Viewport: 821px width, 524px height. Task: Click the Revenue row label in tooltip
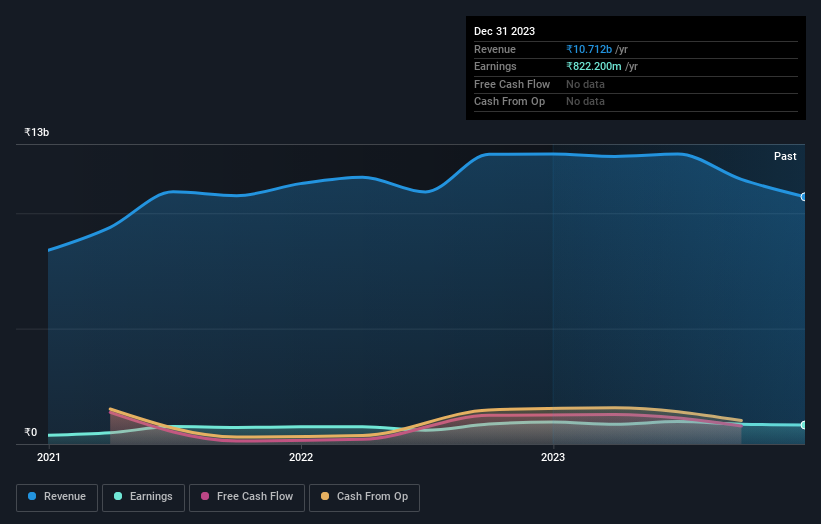(x=495, y=49)
